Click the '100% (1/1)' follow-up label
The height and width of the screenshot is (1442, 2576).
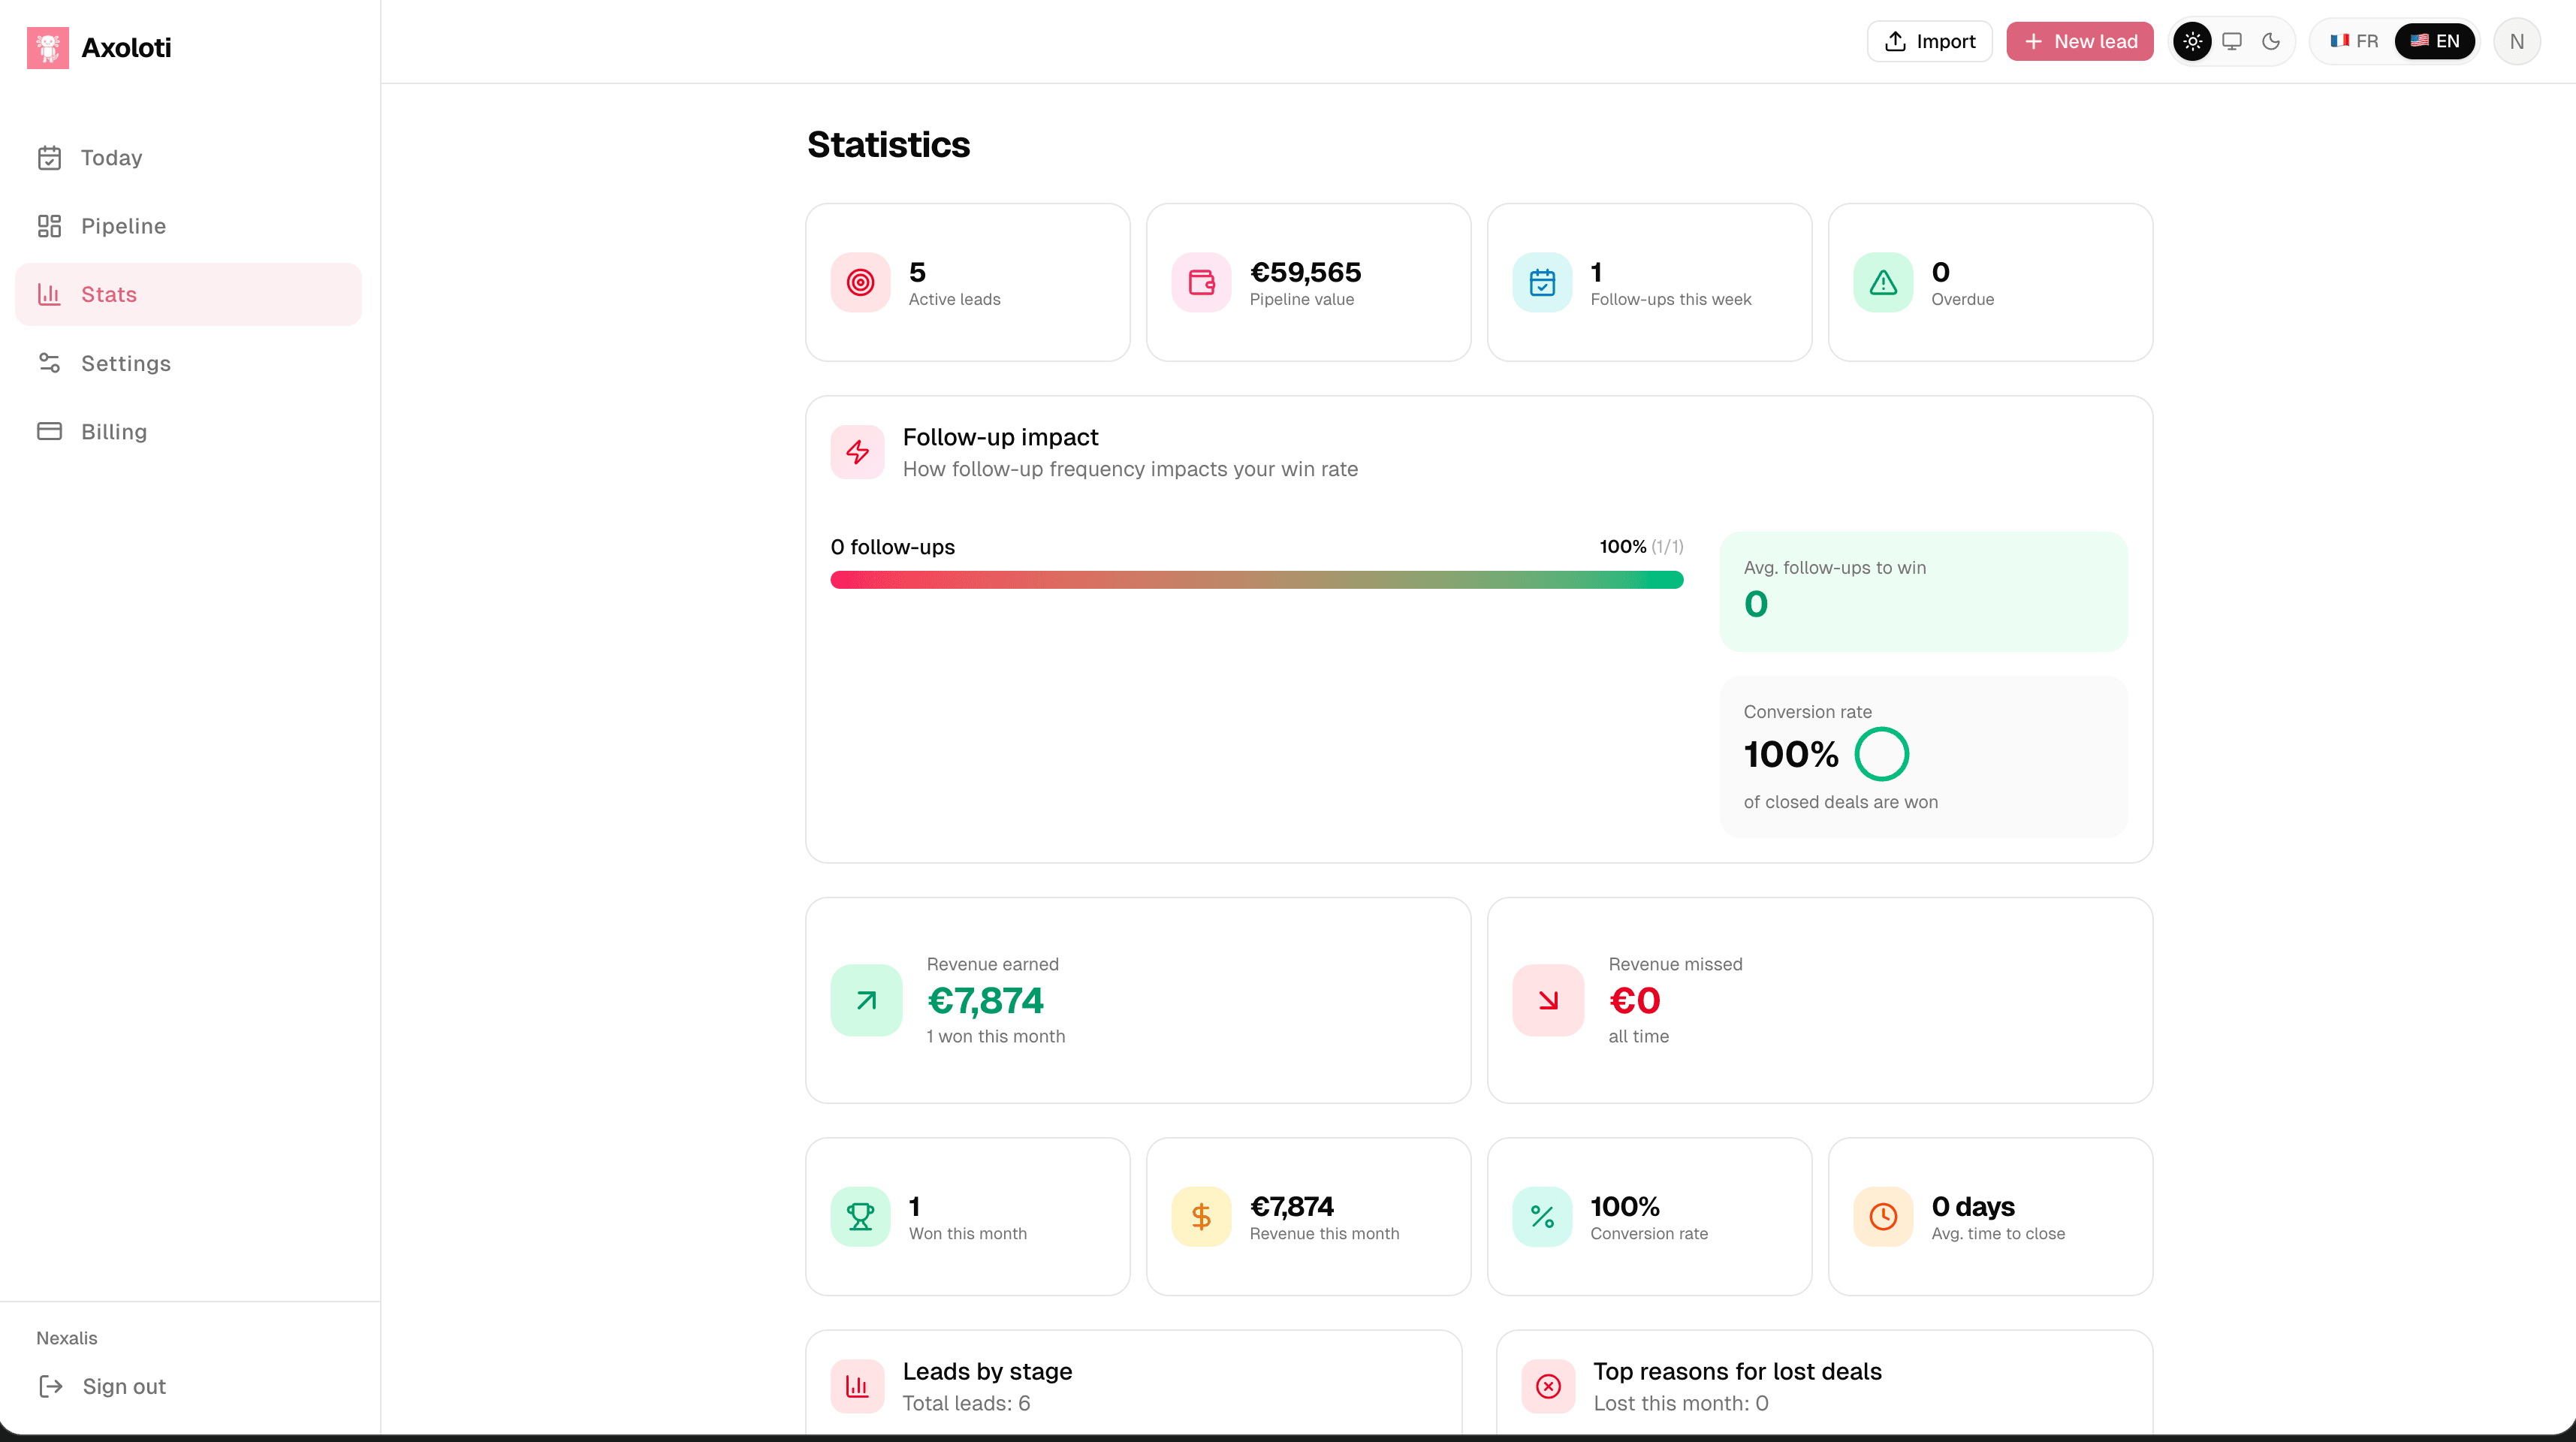(x=1641, y=547)
